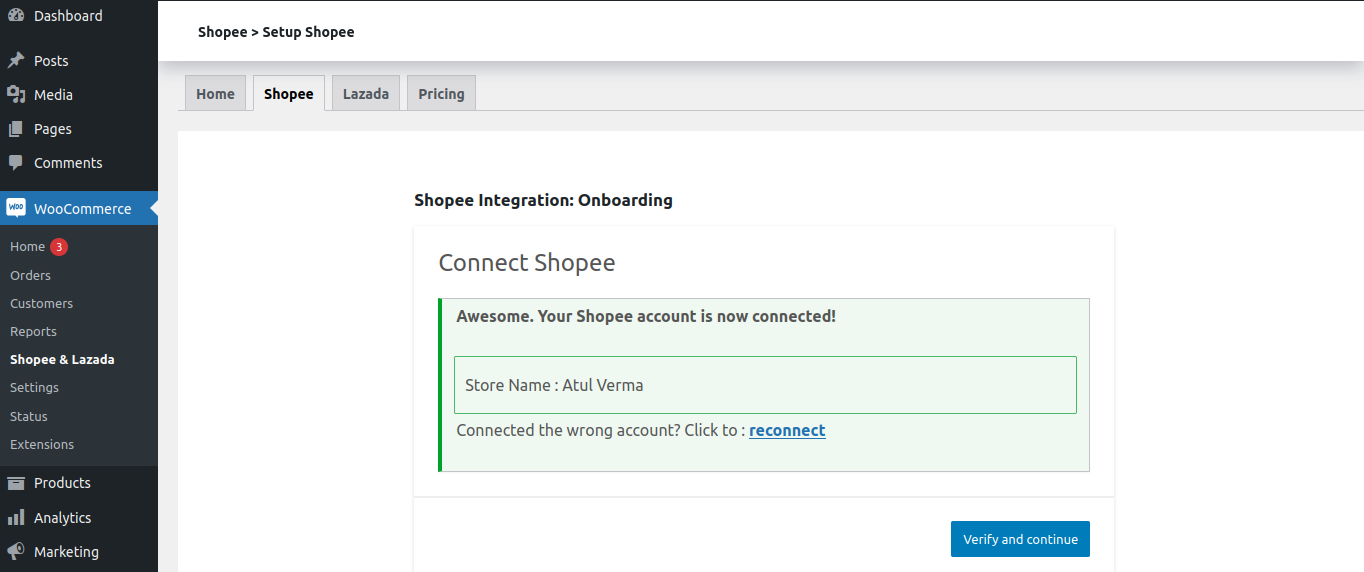The height and width of the screenshot is (572, 1364).
Task: Open the Pricing tab
Action: [x=441, y=93]
